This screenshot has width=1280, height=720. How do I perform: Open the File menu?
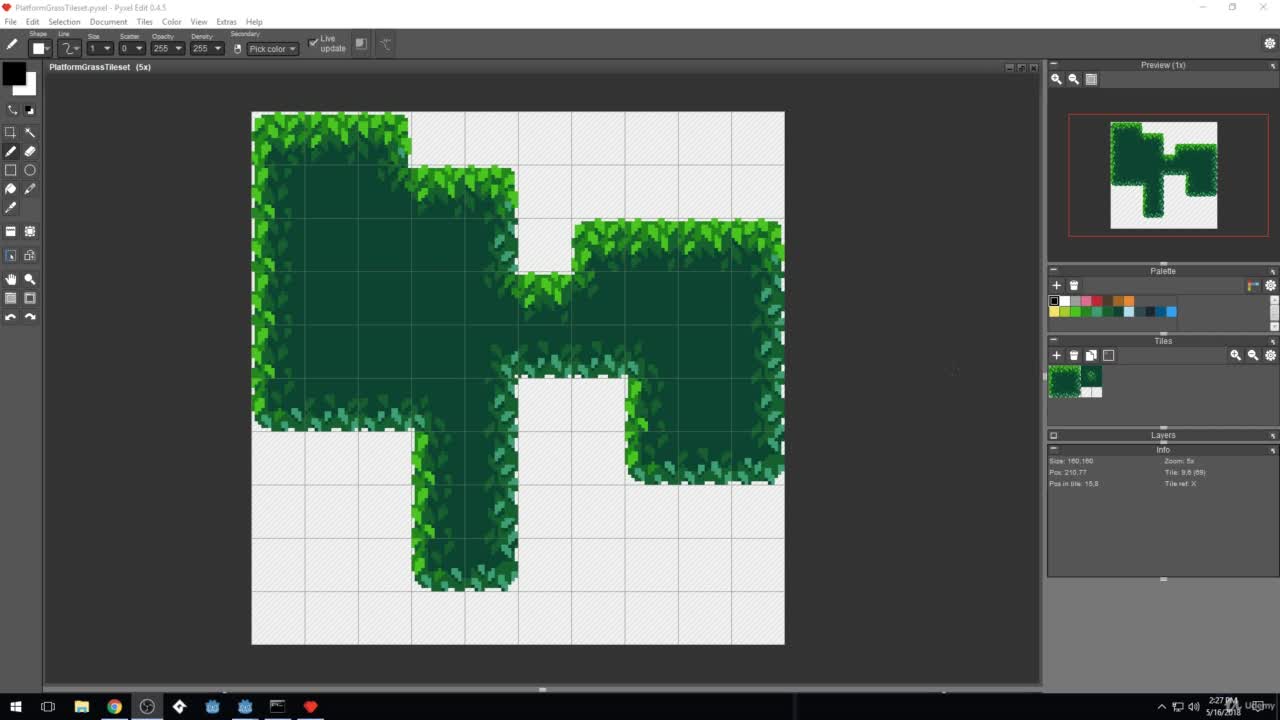(10, 21)
